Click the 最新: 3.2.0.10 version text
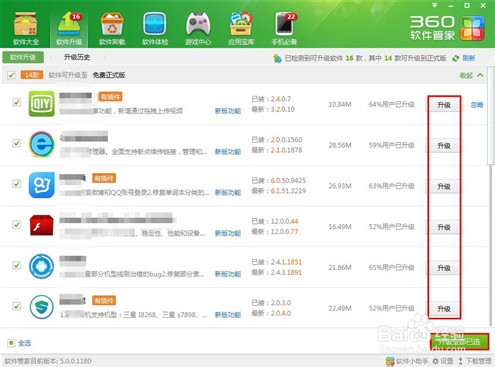 coord(273,109)
